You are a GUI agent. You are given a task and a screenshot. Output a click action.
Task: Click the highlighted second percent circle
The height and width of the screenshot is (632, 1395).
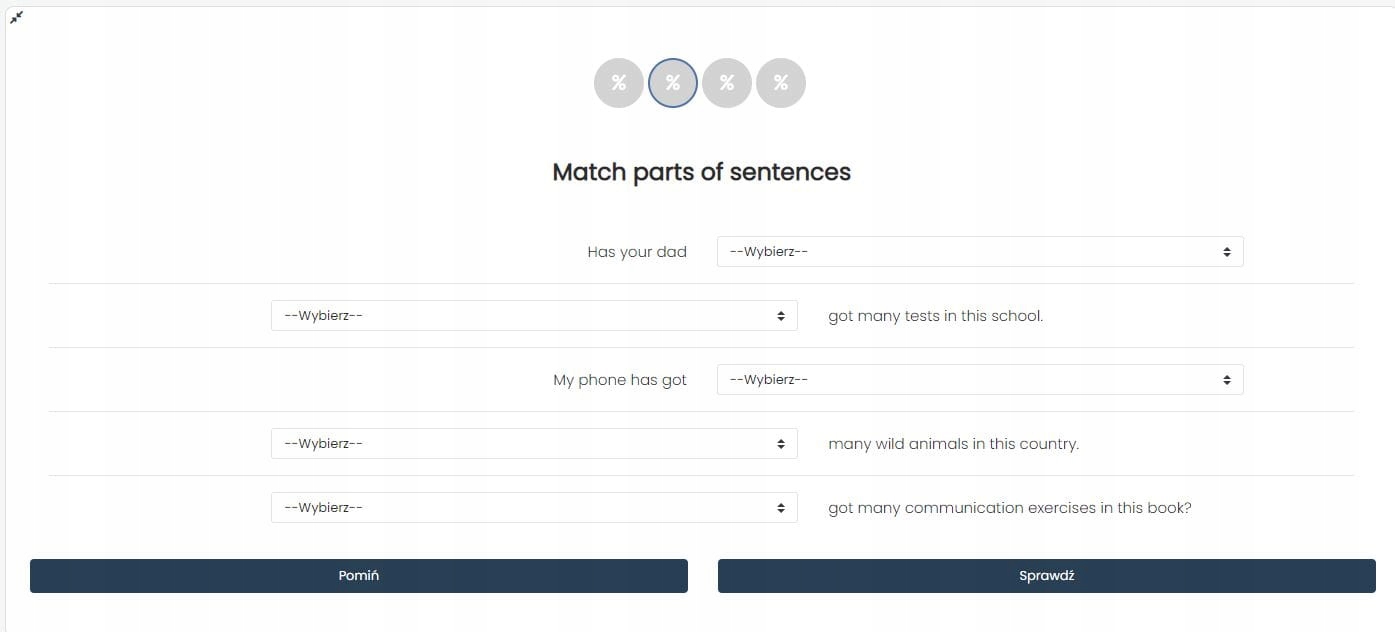673,83
